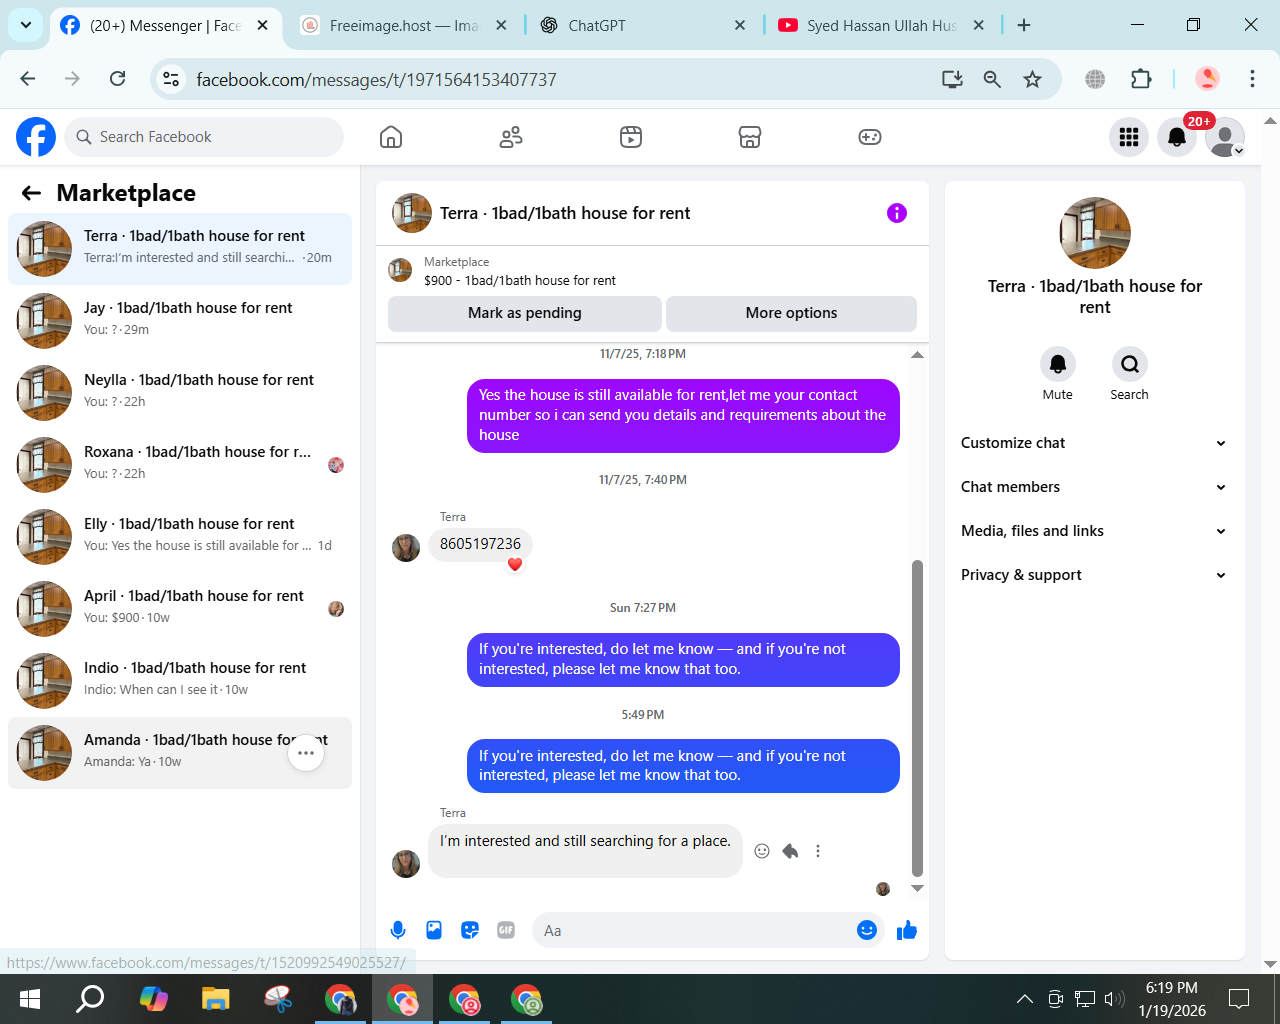Click the Search Facebook field
The width and height of the screenshot is (1280, 1024).
(x=204, y=137)
